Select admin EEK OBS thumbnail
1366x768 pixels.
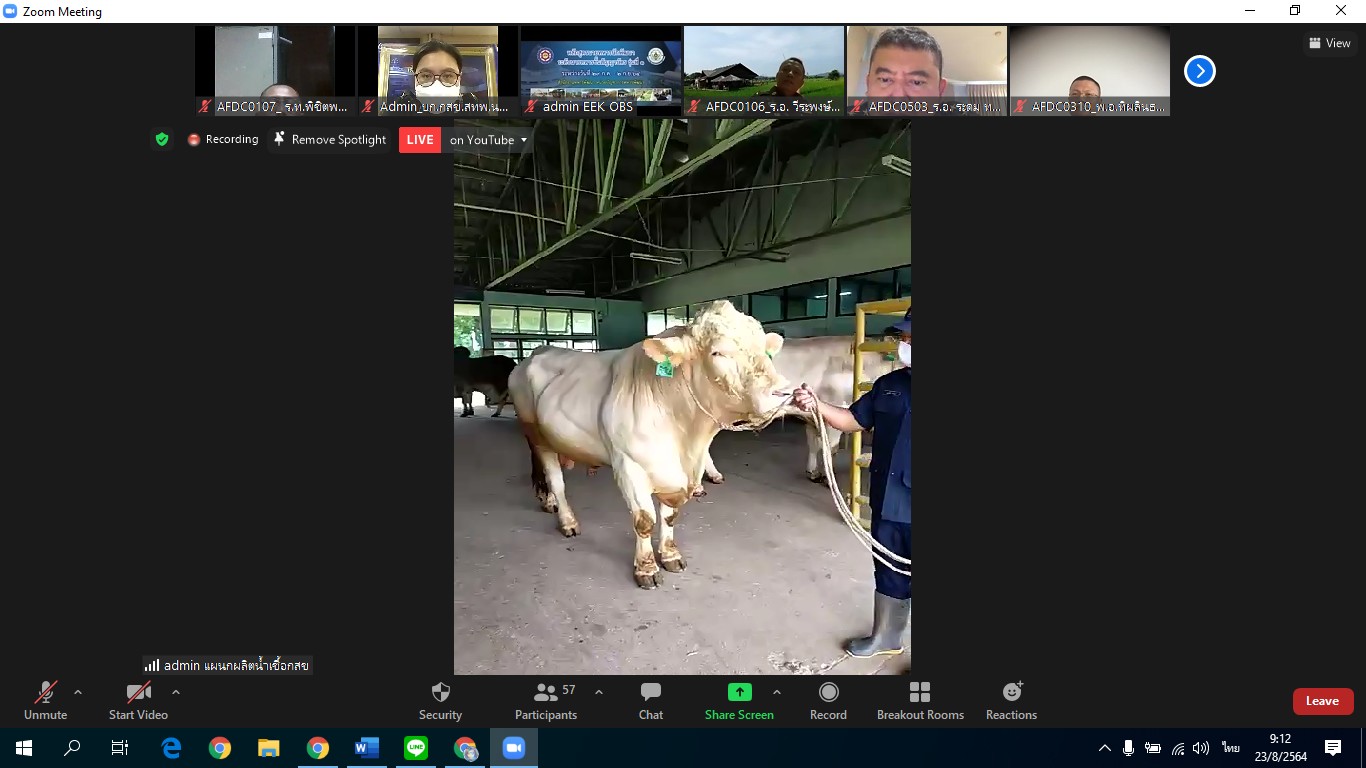tap(601, 71)
